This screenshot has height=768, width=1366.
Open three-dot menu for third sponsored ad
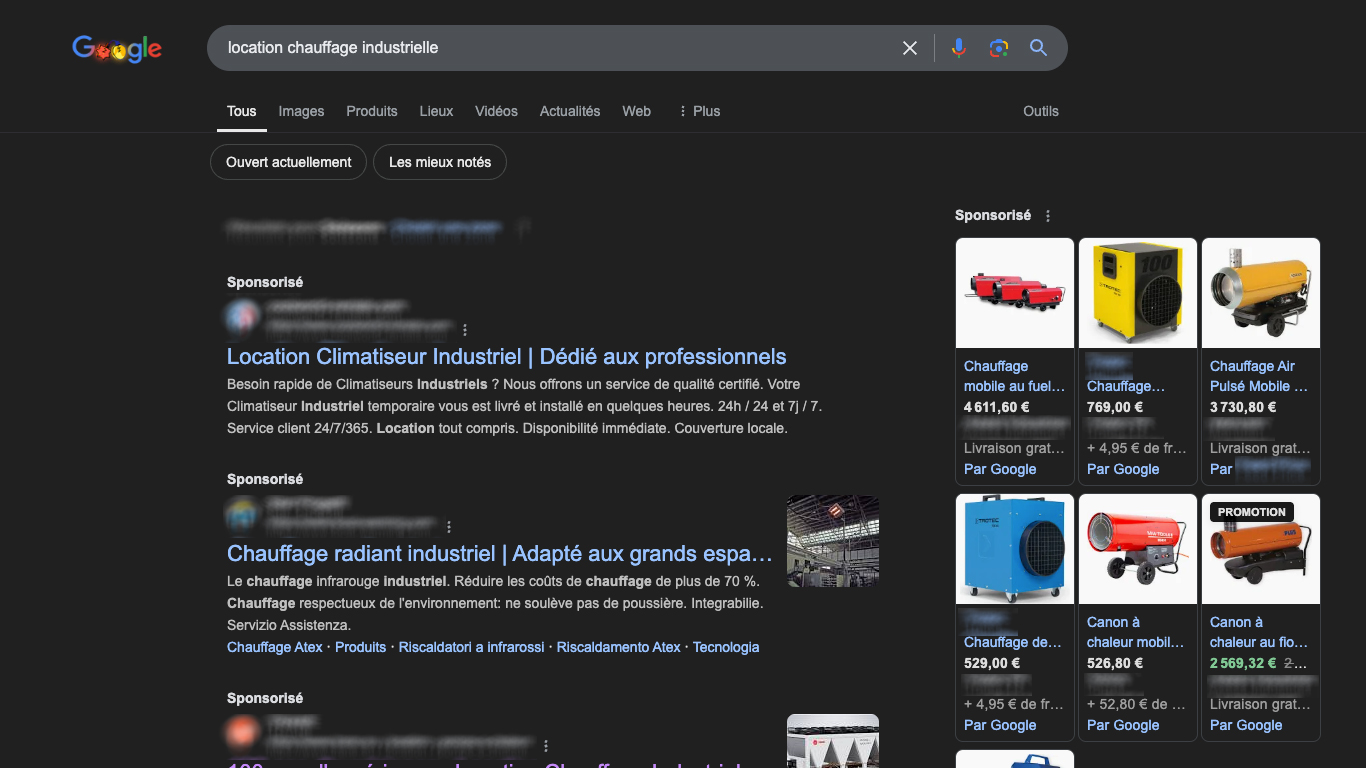tap(546, 746)
